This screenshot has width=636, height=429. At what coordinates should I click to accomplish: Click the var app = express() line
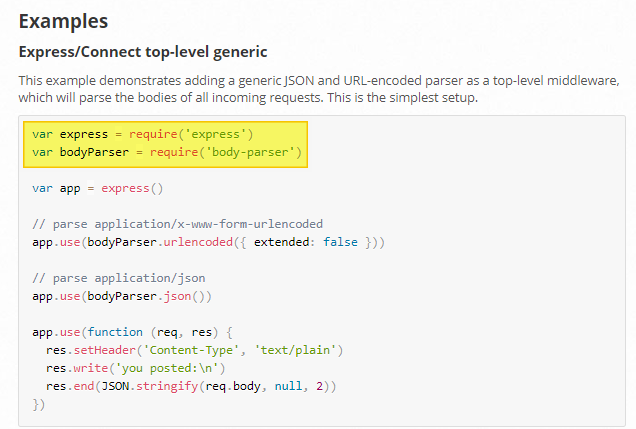(98, 189)
